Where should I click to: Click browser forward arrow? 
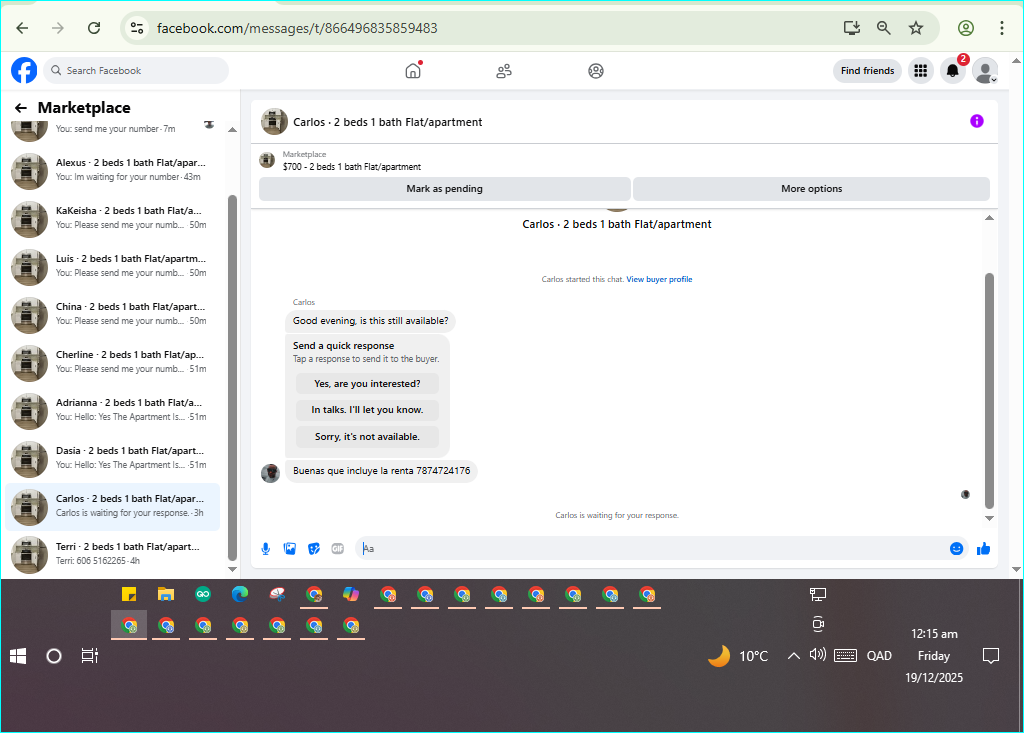click(58, 28)
